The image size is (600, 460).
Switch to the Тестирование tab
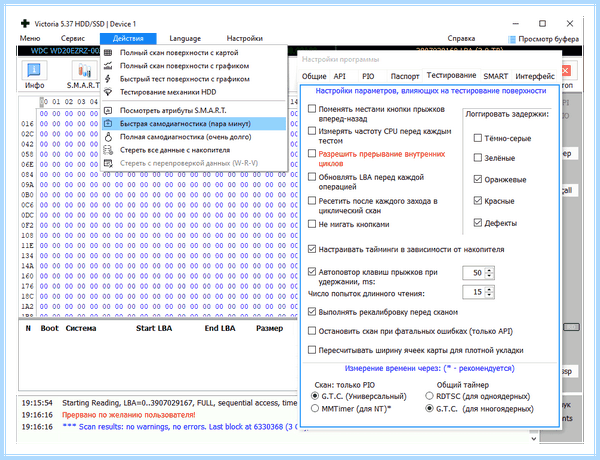tap(452, 75)
